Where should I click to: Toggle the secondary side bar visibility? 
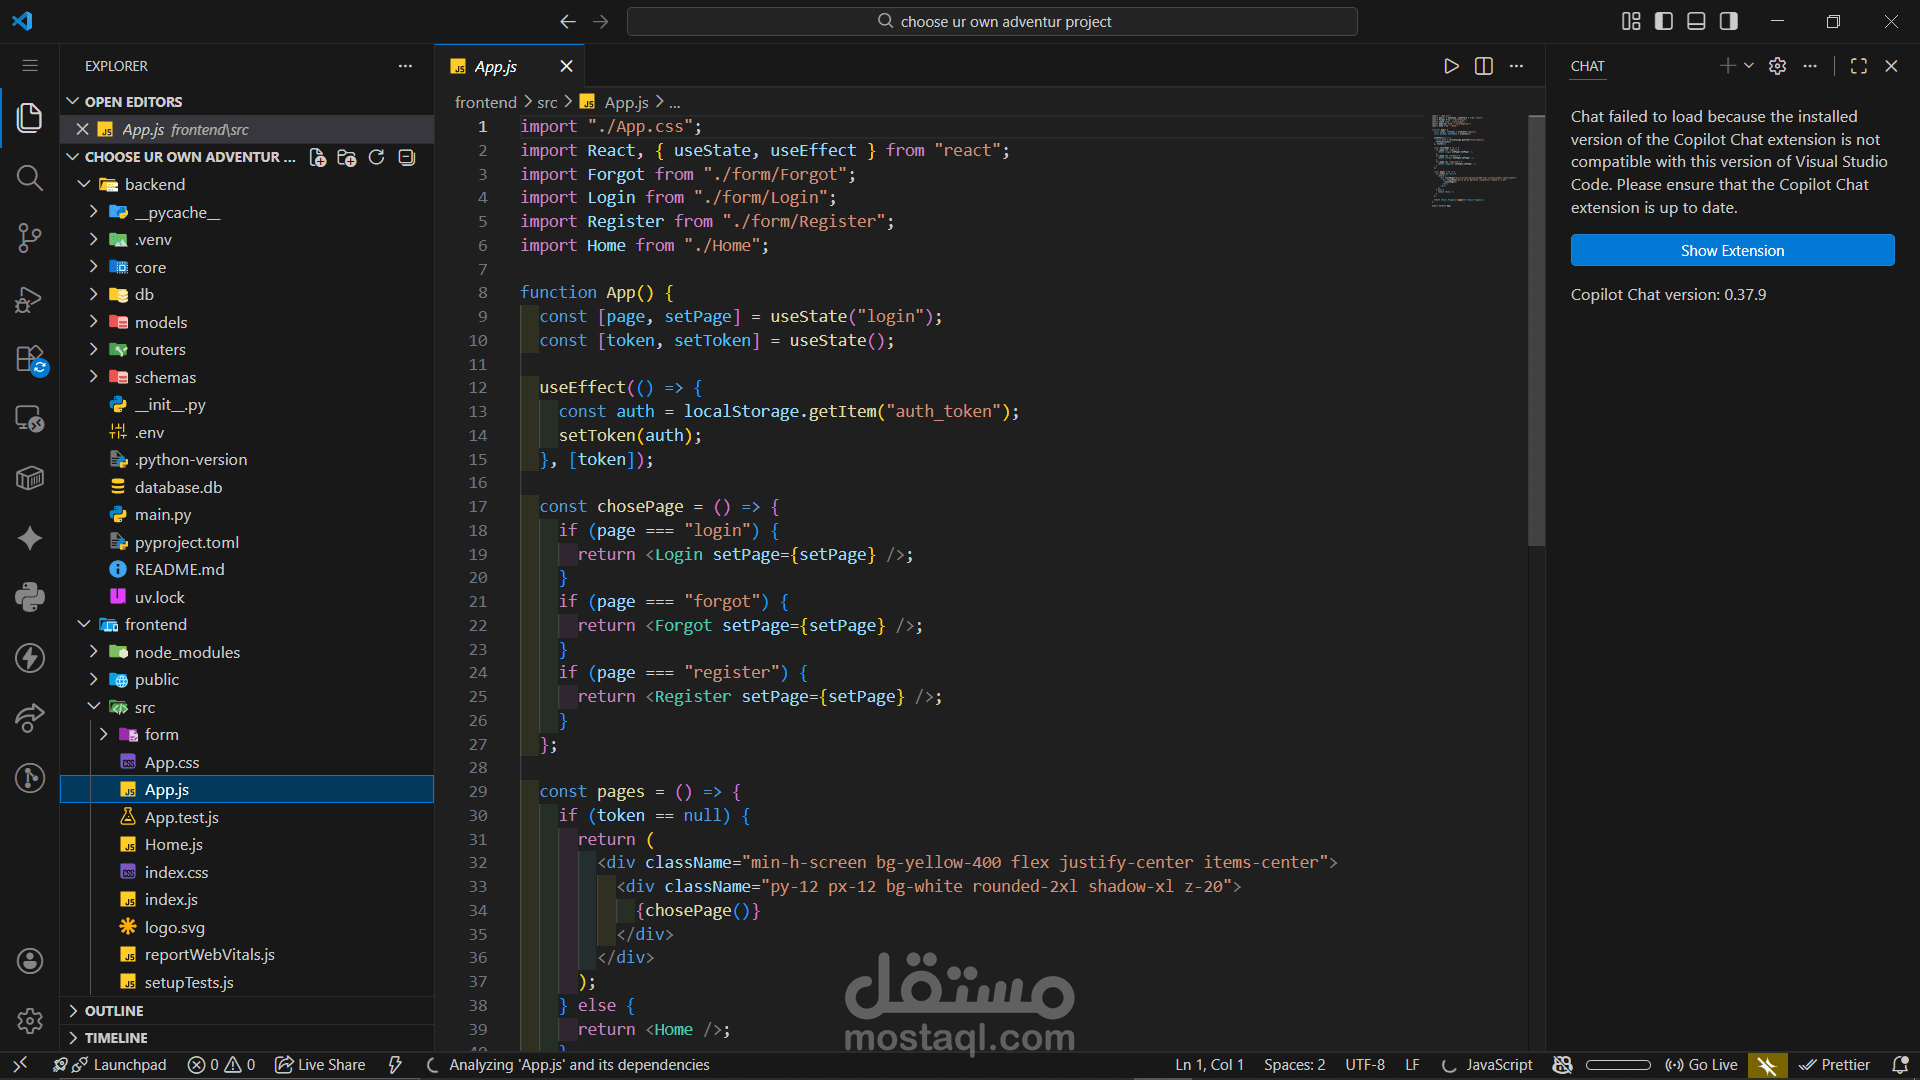pyautogui.click(x=1728, y=21)
